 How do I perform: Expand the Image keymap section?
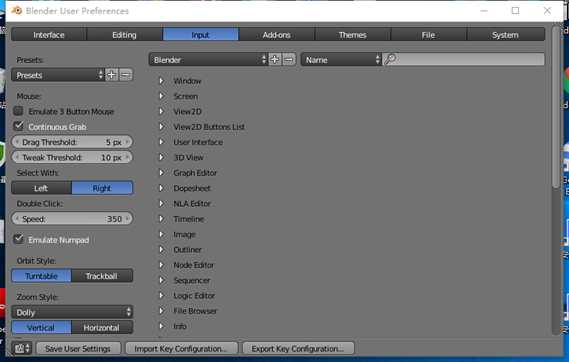click(161, 234)
